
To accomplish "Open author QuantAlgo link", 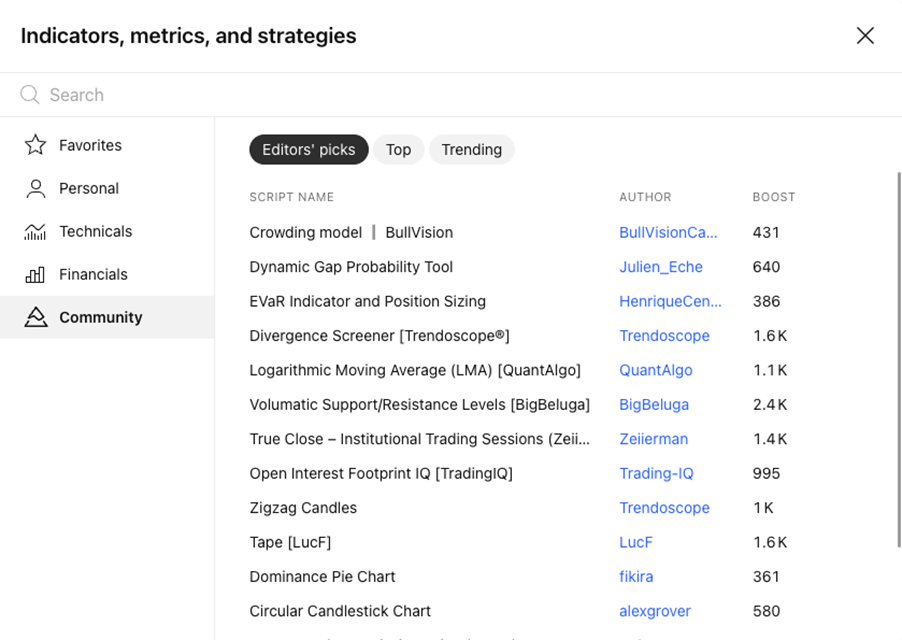I will 656,370.
